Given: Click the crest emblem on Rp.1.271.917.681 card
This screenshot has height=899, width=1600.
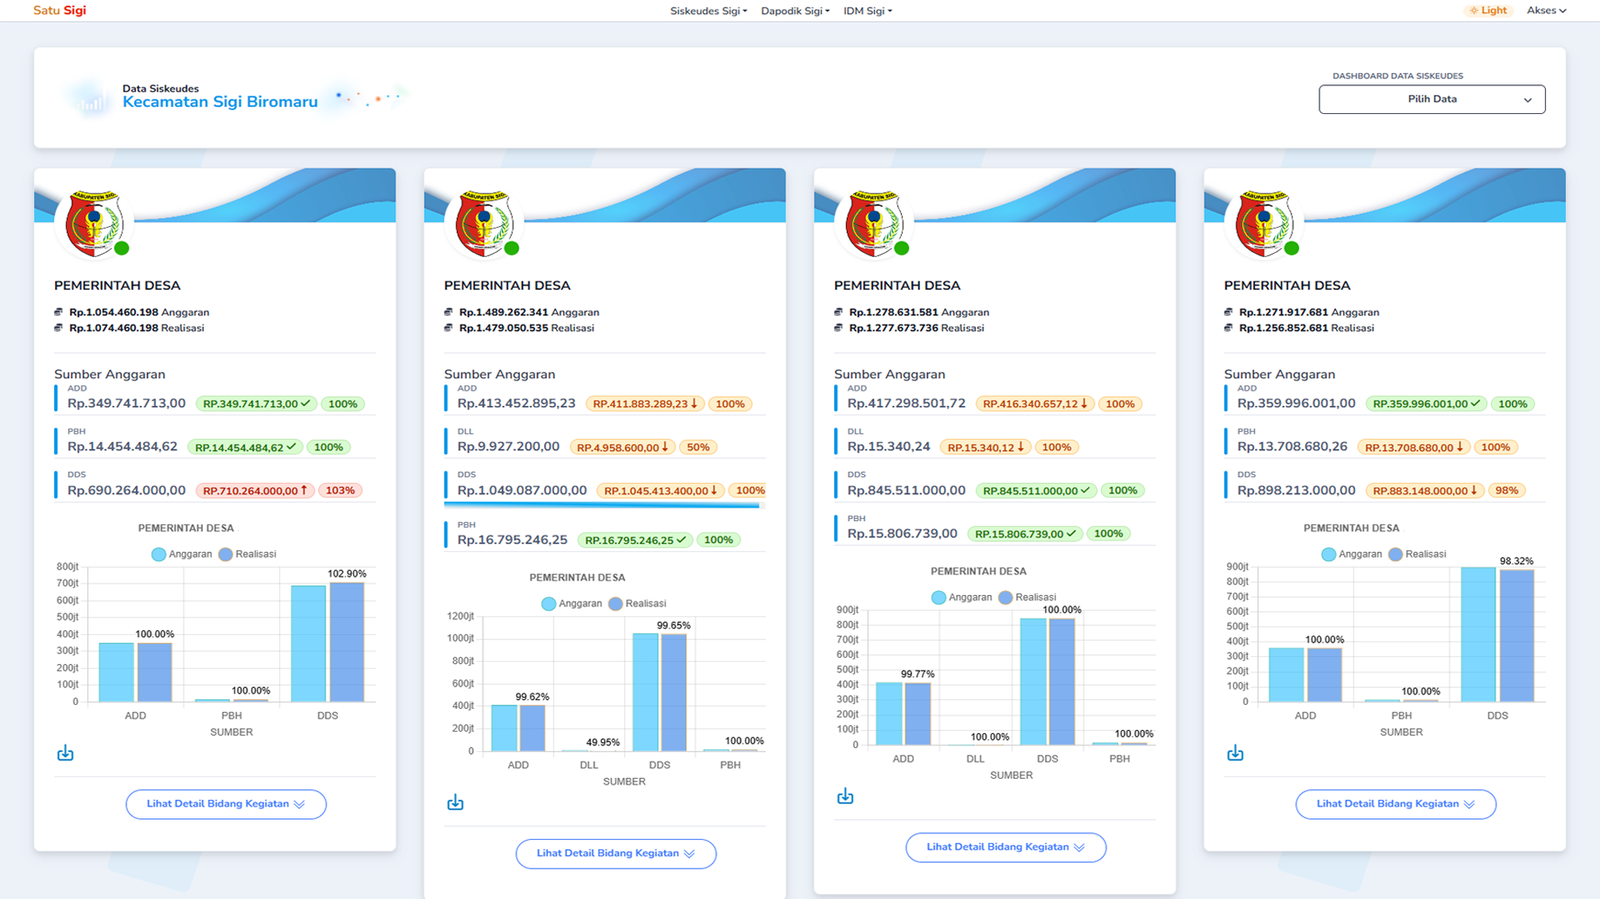Looking at the screenshot, I should (1263, 223).
